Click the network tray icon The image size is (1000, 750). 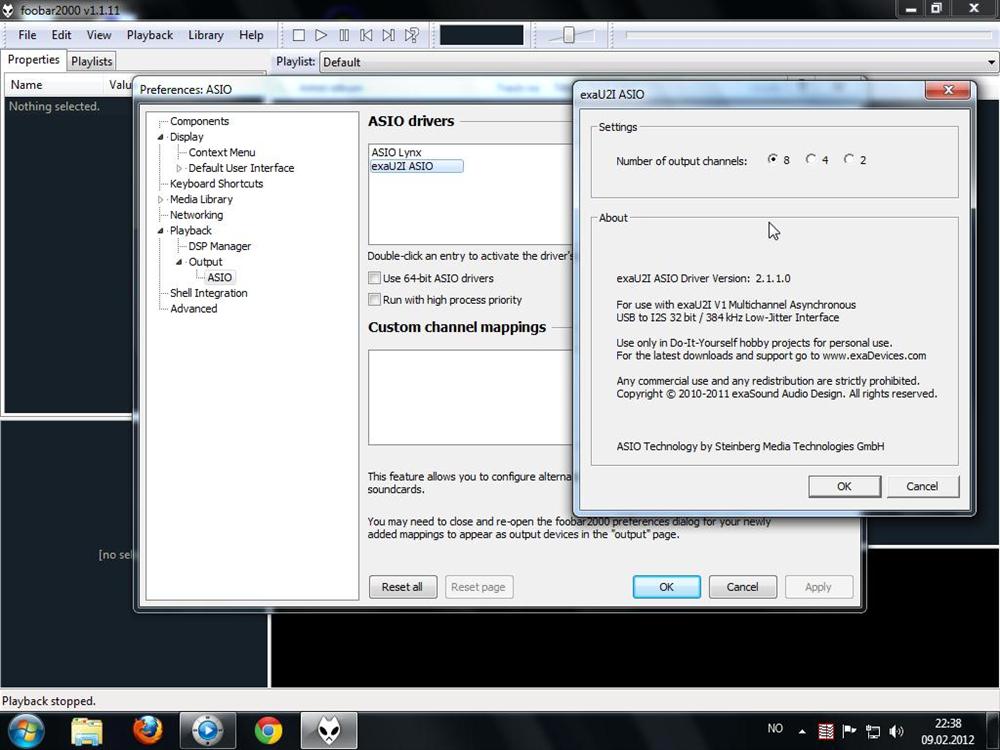tap(872, 731)
